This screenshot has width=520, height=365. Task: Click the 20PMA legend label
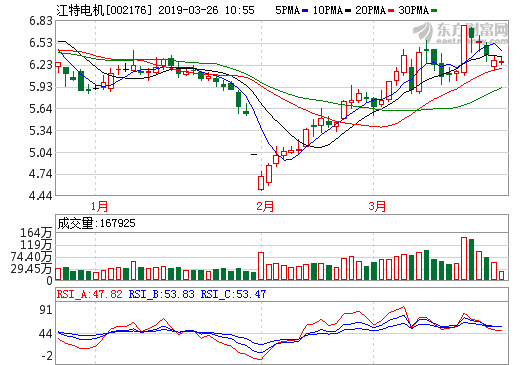371,10
